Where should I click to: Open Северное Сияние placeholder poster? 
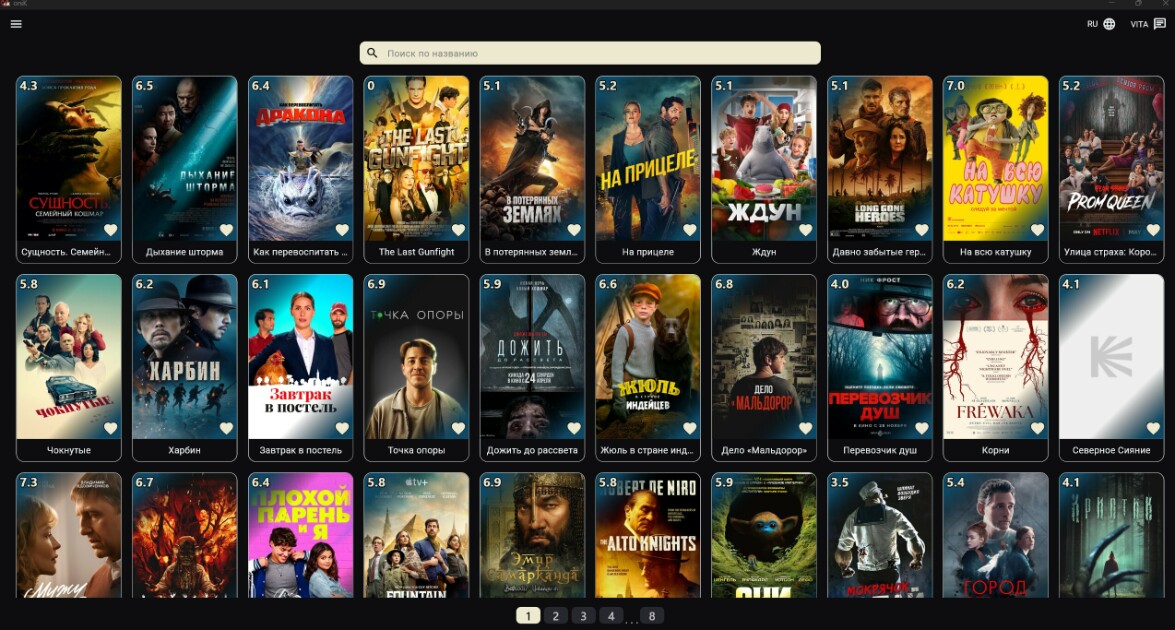click(x=1111, y=357)
